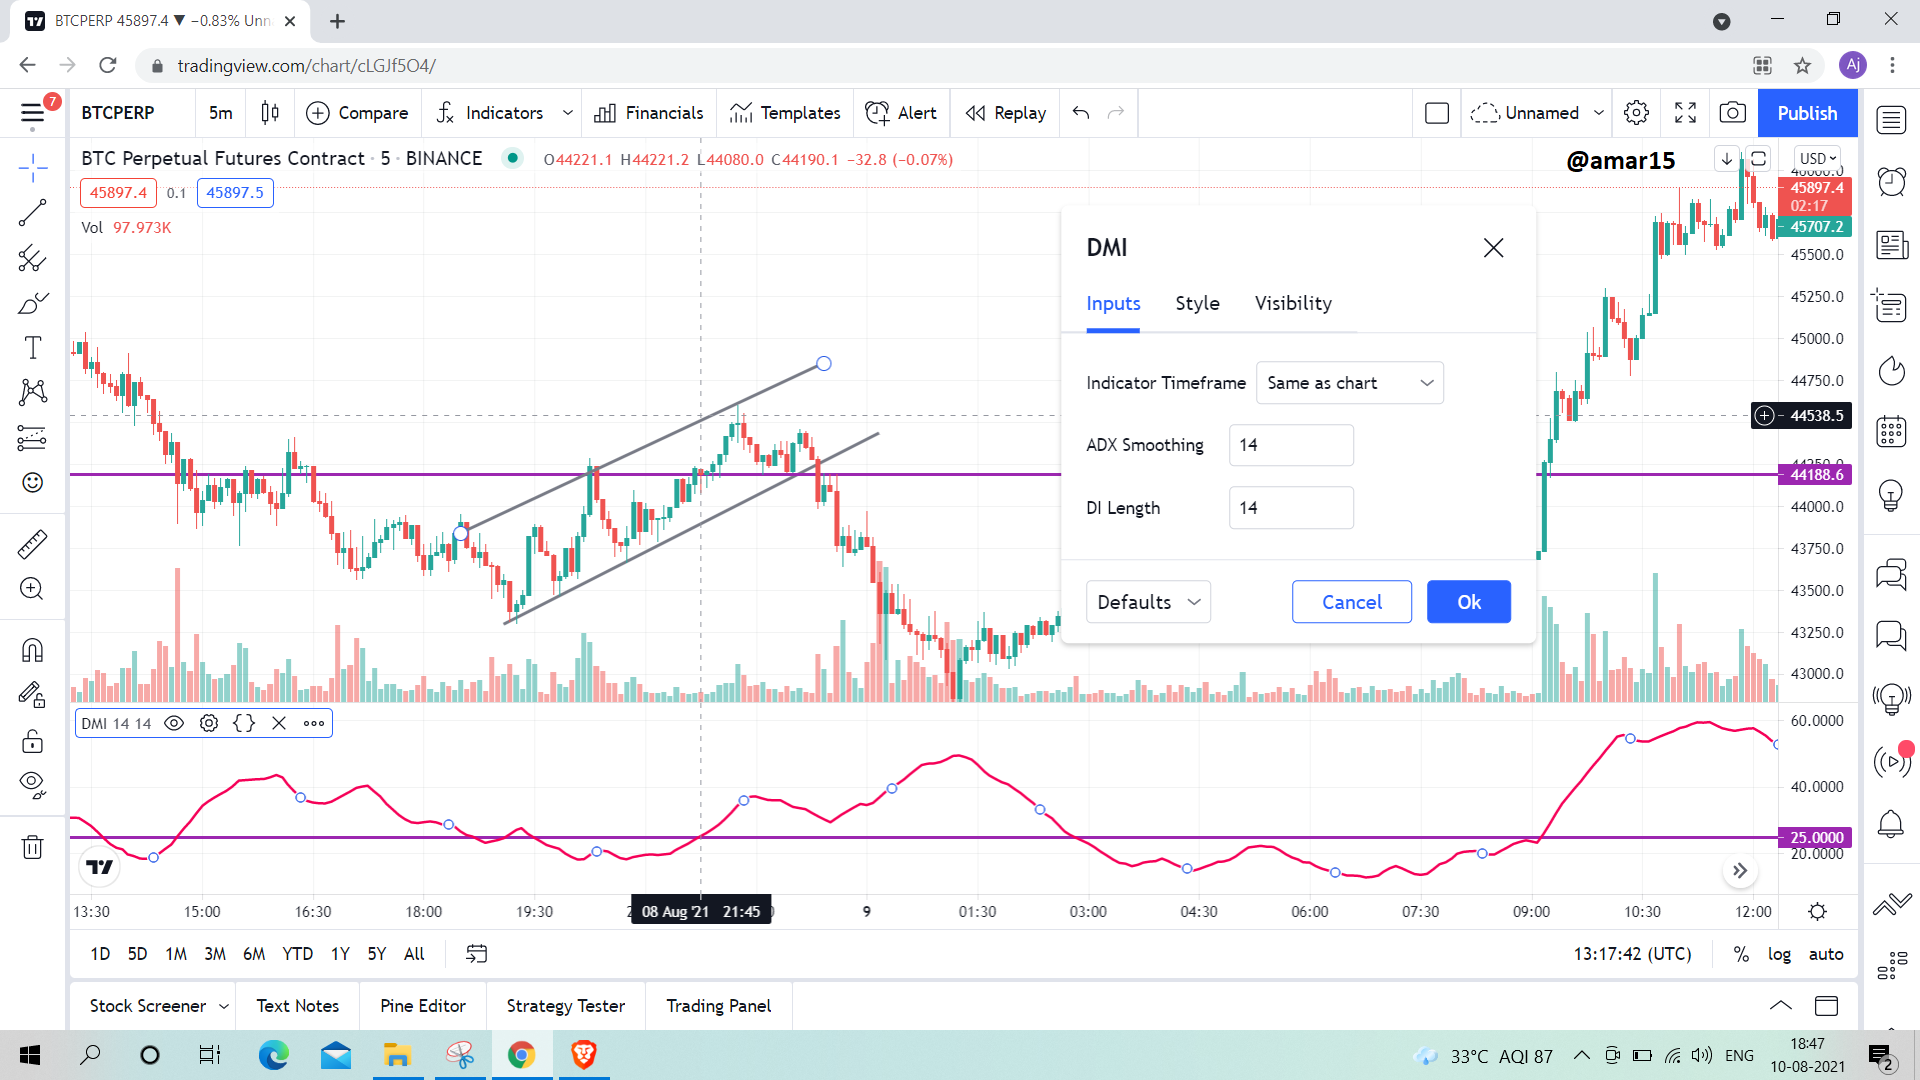The height and width of the screenshot is (1080, 1920).
Task: Toggle log scale mode
Action: tap(1779, 954)
